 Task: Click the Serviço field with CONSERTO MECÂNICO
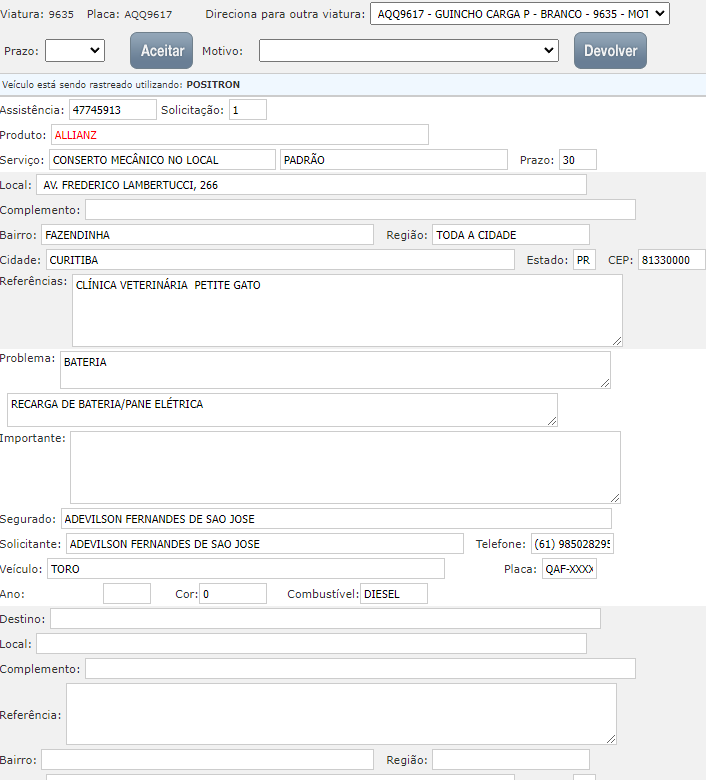coord(161,160)
